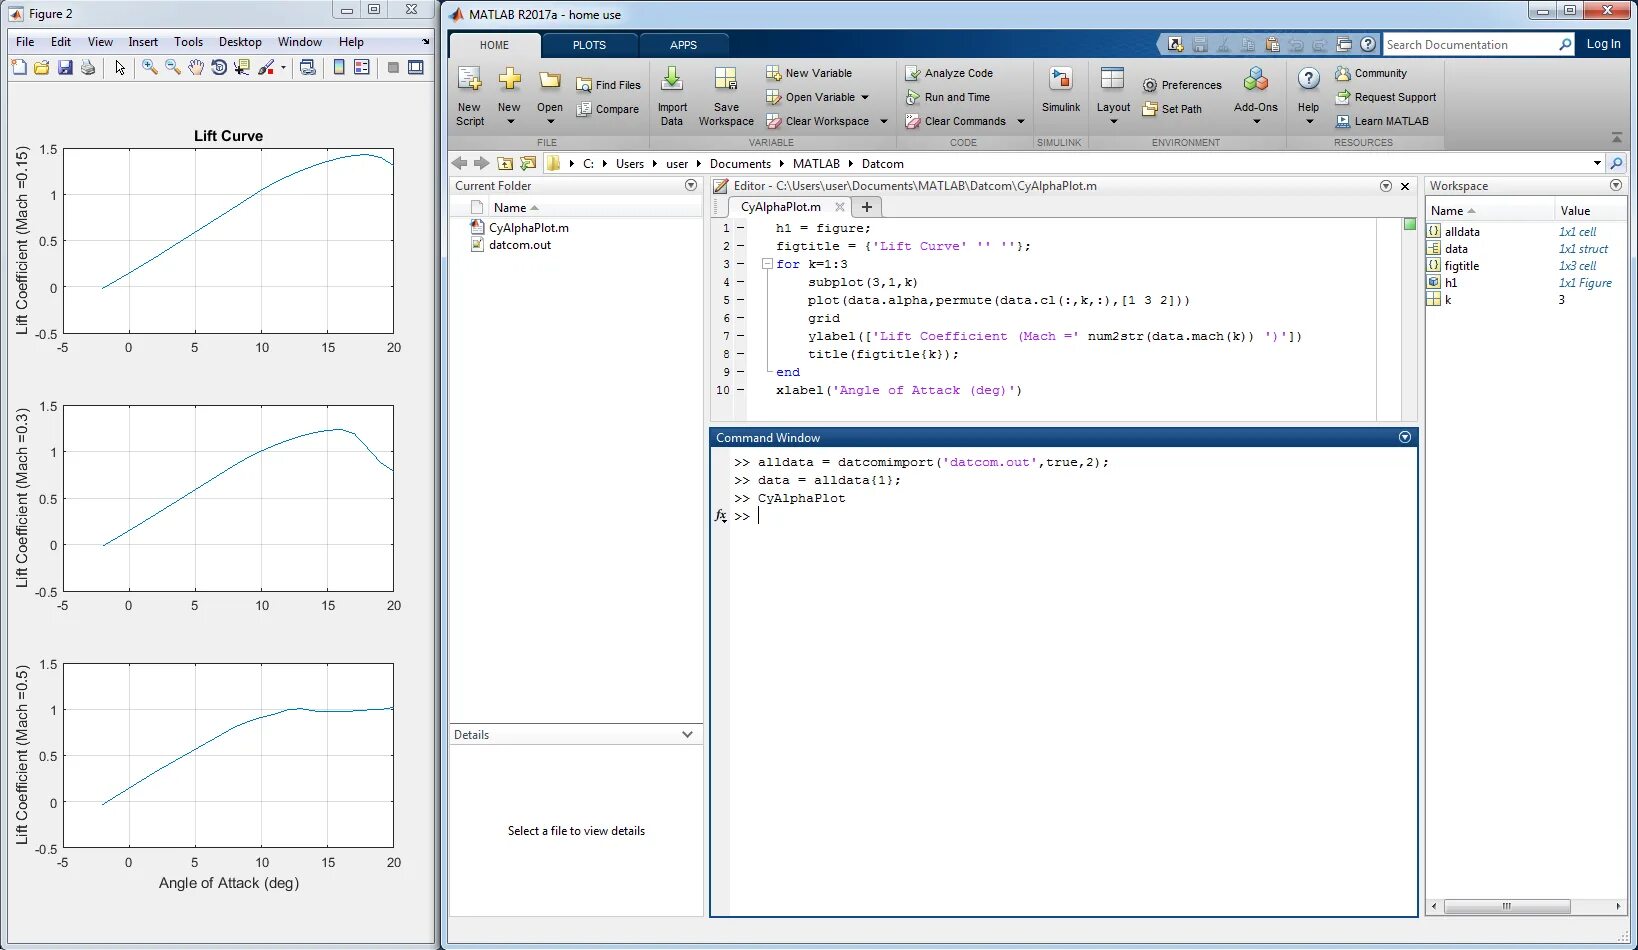
Task: Launch Simulink from the ribbon
Action: [1061, 90]
